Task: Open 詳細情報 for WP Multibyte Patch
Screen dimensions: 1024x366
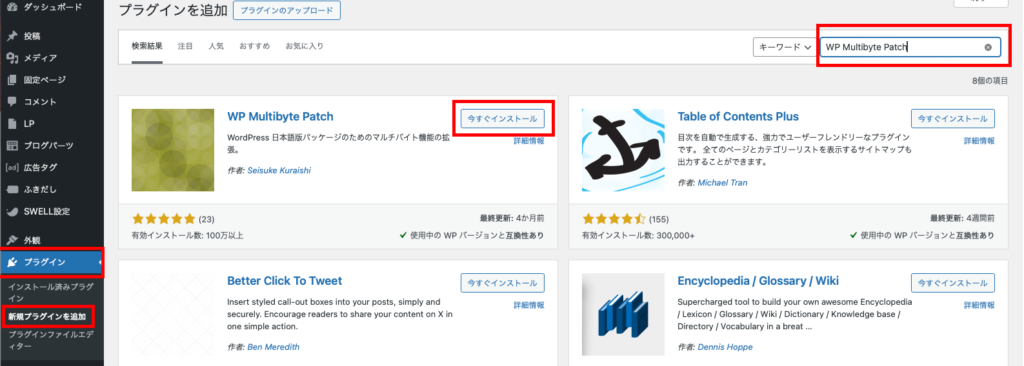Action: (x=529, y=141)
